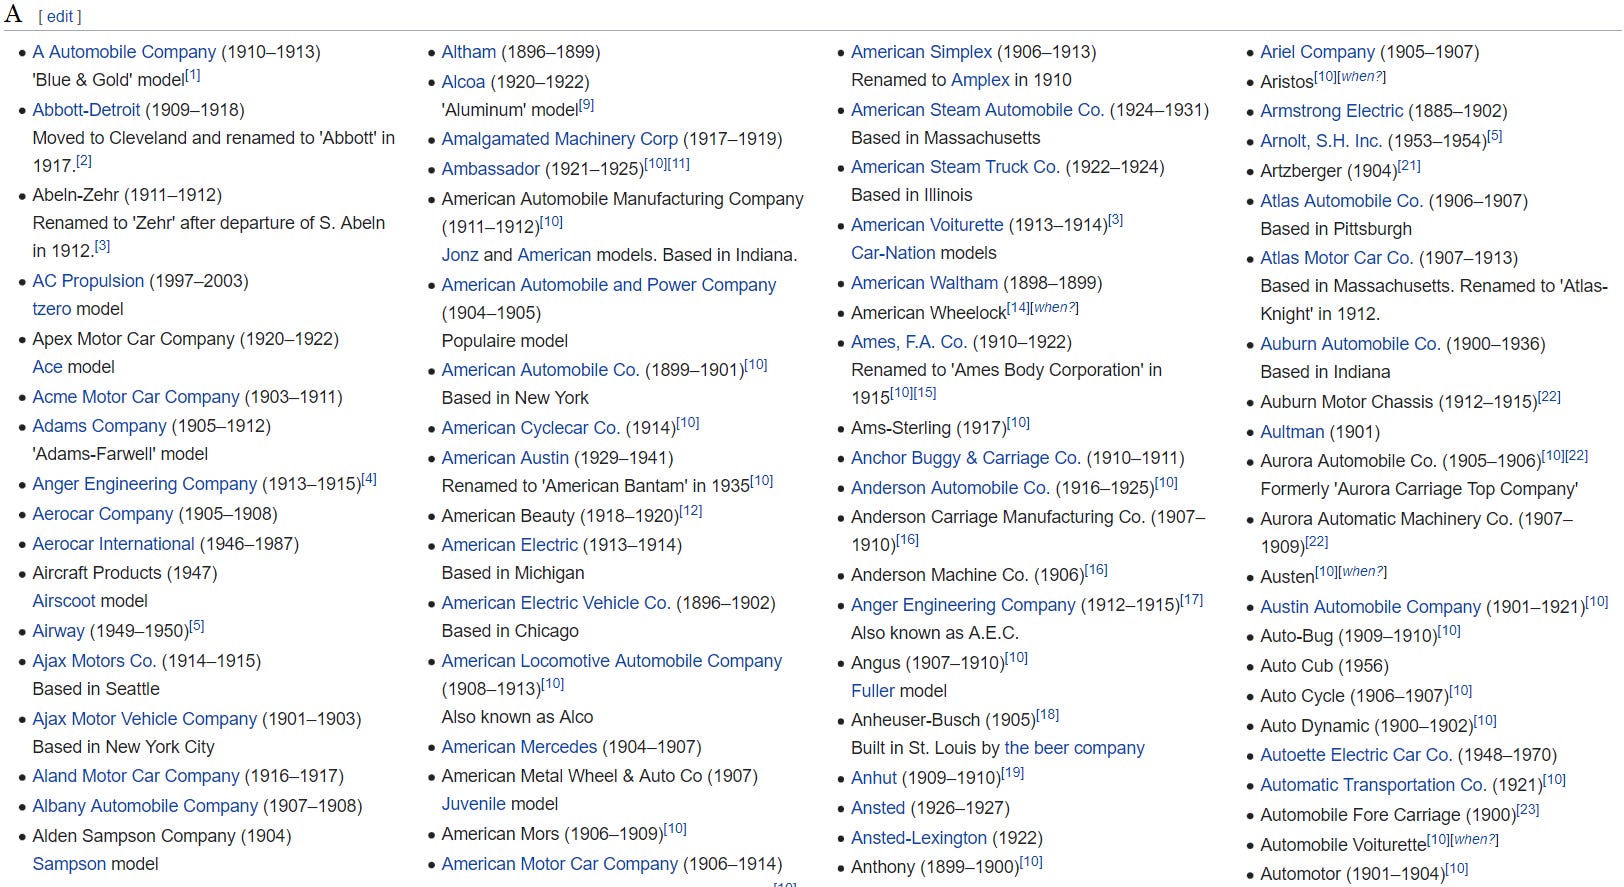Viewport: 1624px width, 887px height.
Task: Open the Ames, F.A. Co. link
Action: point(908,342)
